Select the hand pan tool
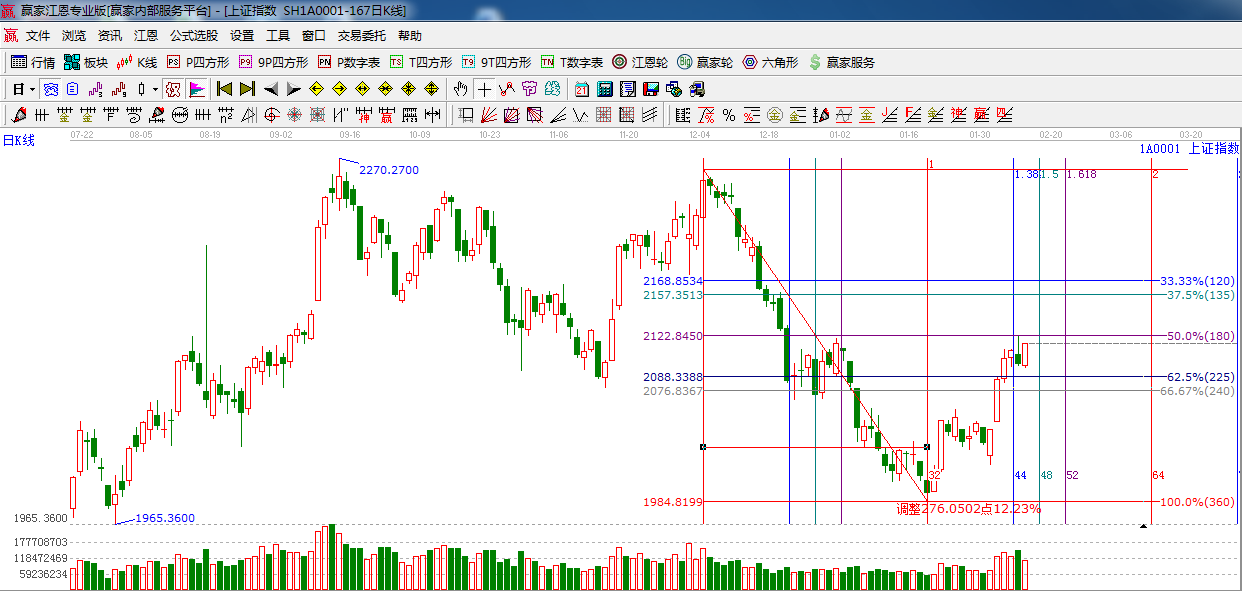This screenshot has width=1242, height=591. pyautogui.click(x=461, y=89)
